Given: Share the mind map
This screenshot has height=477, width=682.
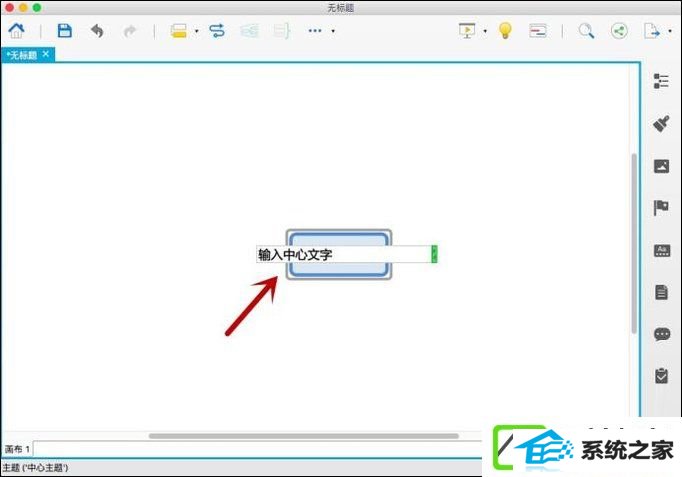Looking at the screenshot, I should click(x=619, y=31).
